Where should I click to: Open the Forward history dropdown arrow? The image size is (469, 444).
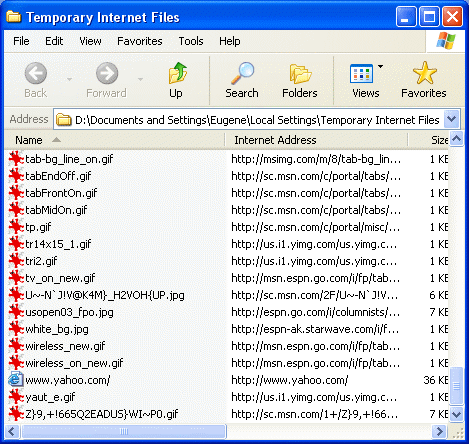tap(140, 79)
